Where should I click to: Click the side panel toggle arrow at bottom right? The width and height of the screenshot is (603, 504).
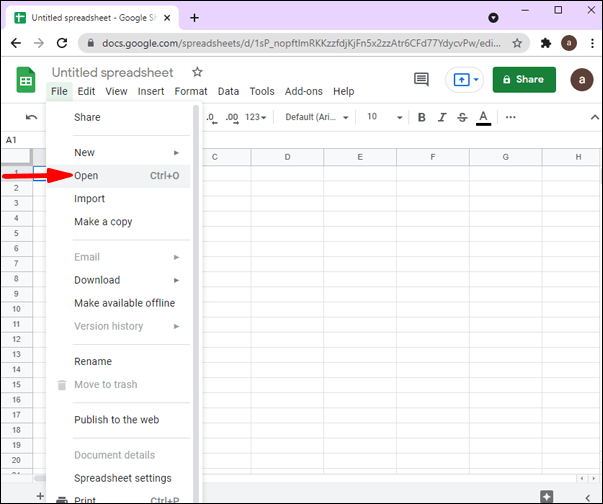point(587,497)
